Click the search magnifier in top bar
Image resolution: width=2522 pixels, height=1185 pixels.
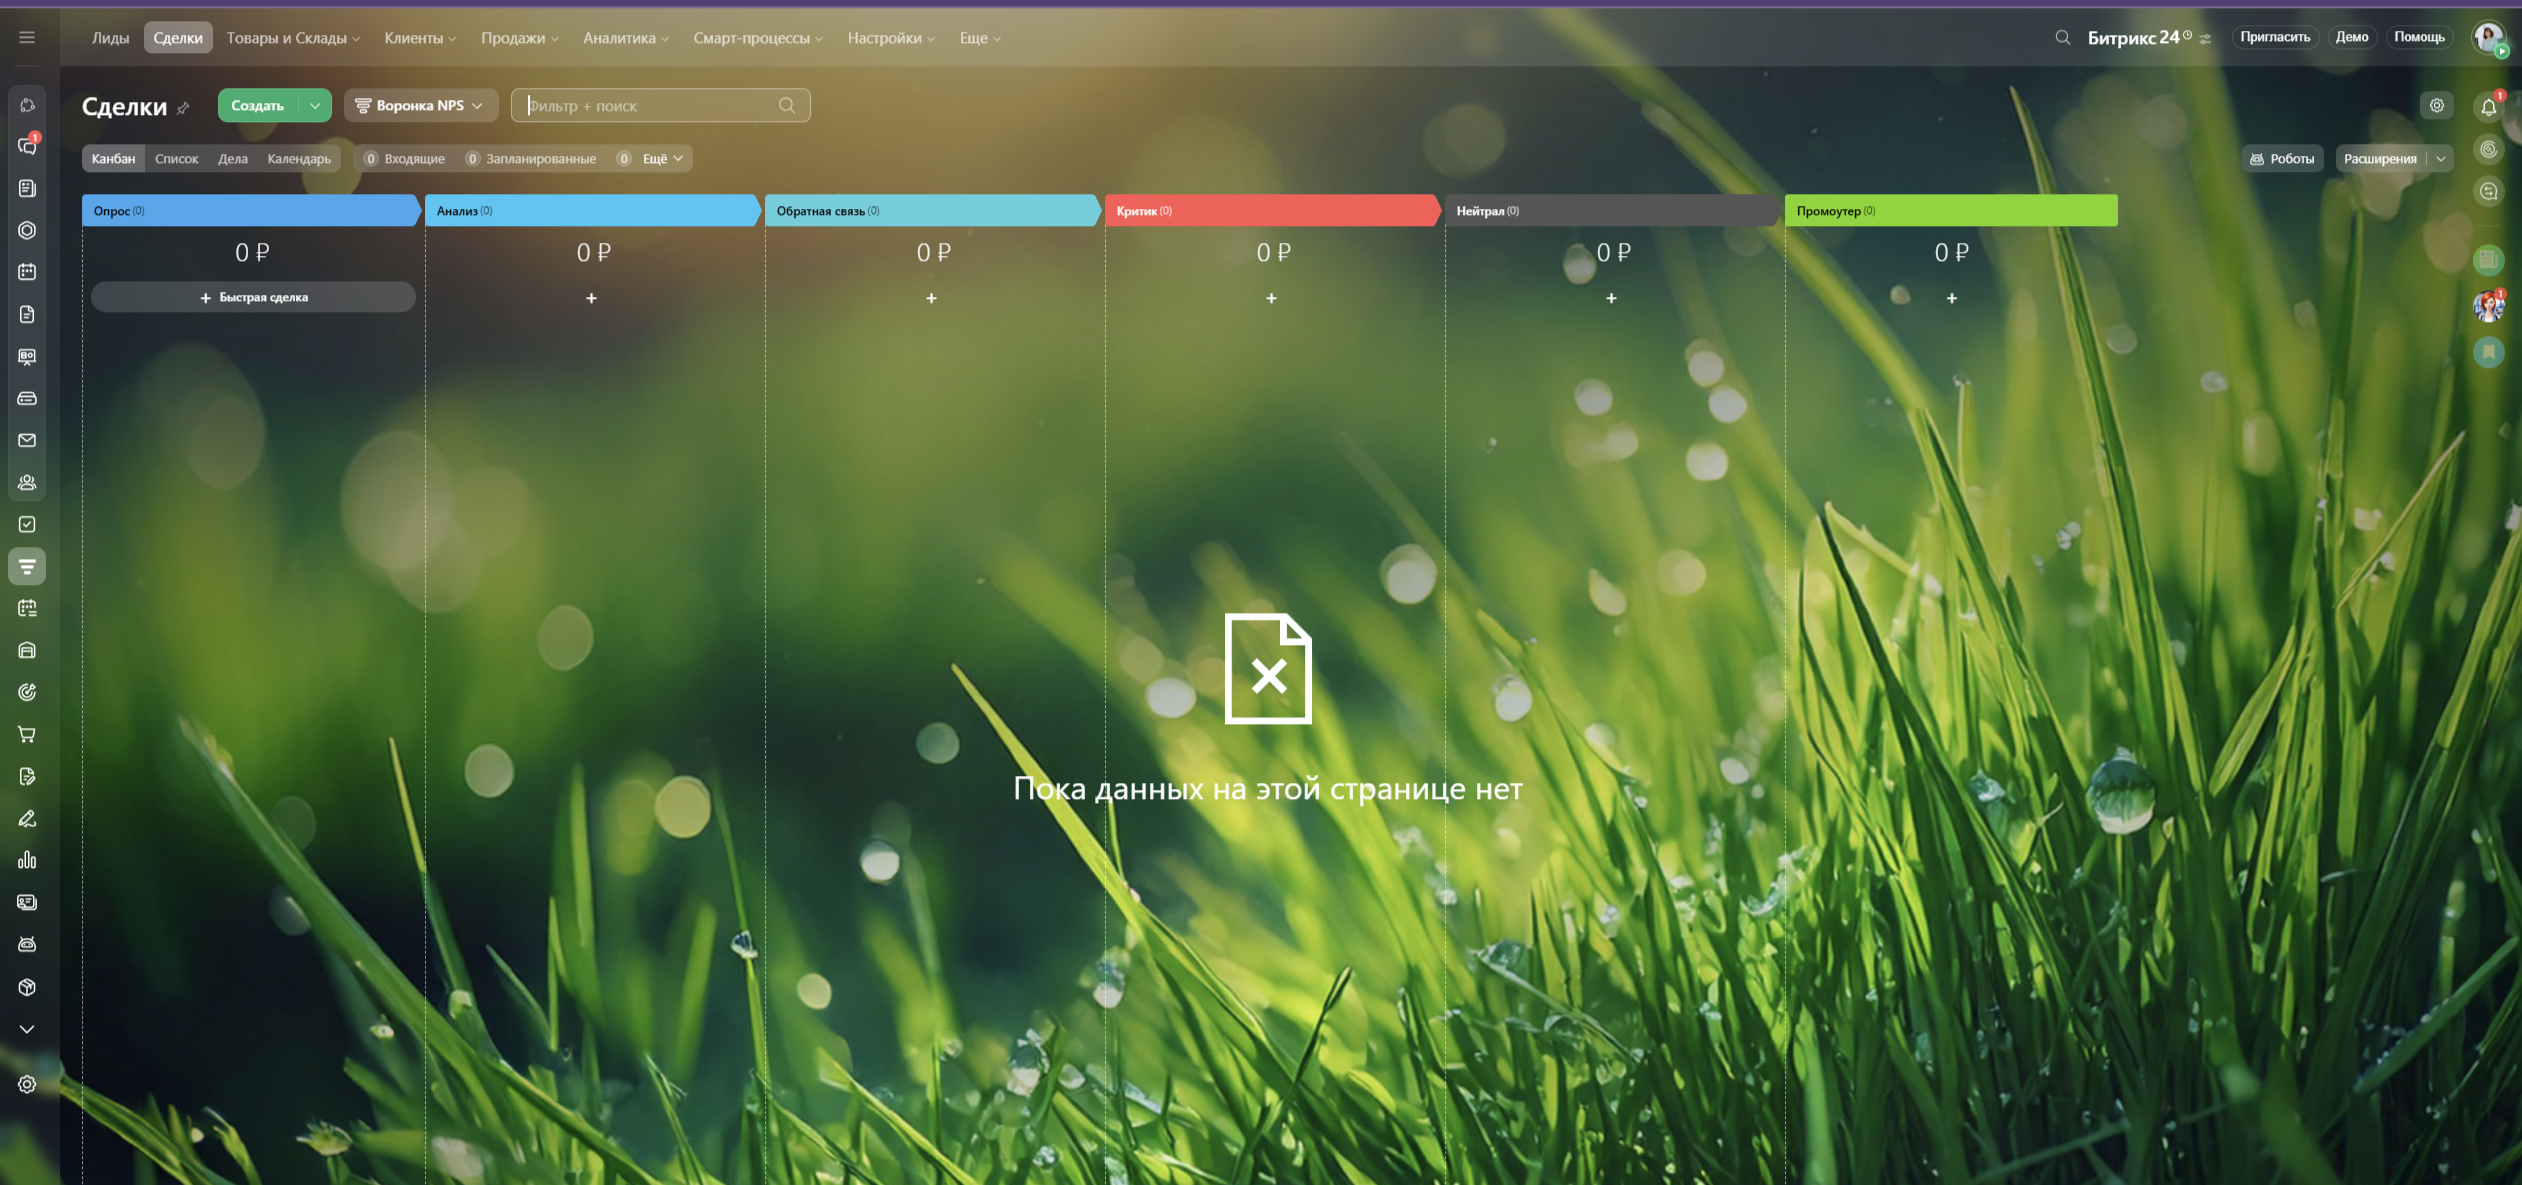point(2062,38)
